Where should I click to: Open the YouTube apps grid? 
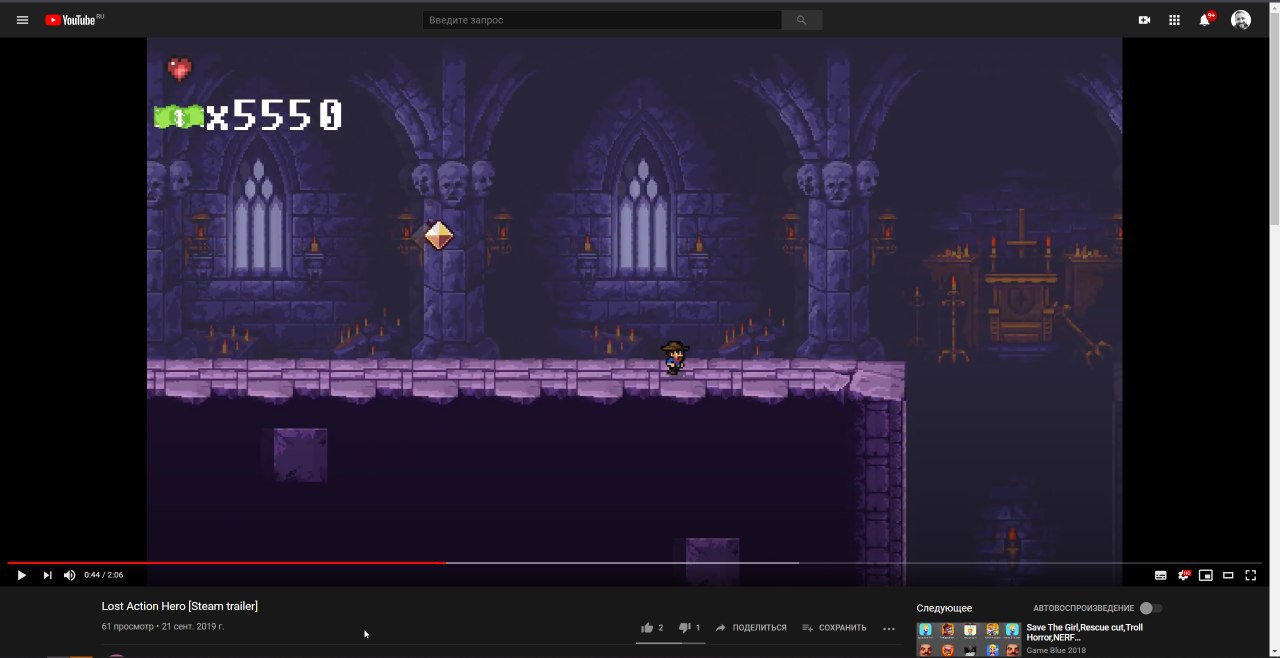[x=1175, y=20]
